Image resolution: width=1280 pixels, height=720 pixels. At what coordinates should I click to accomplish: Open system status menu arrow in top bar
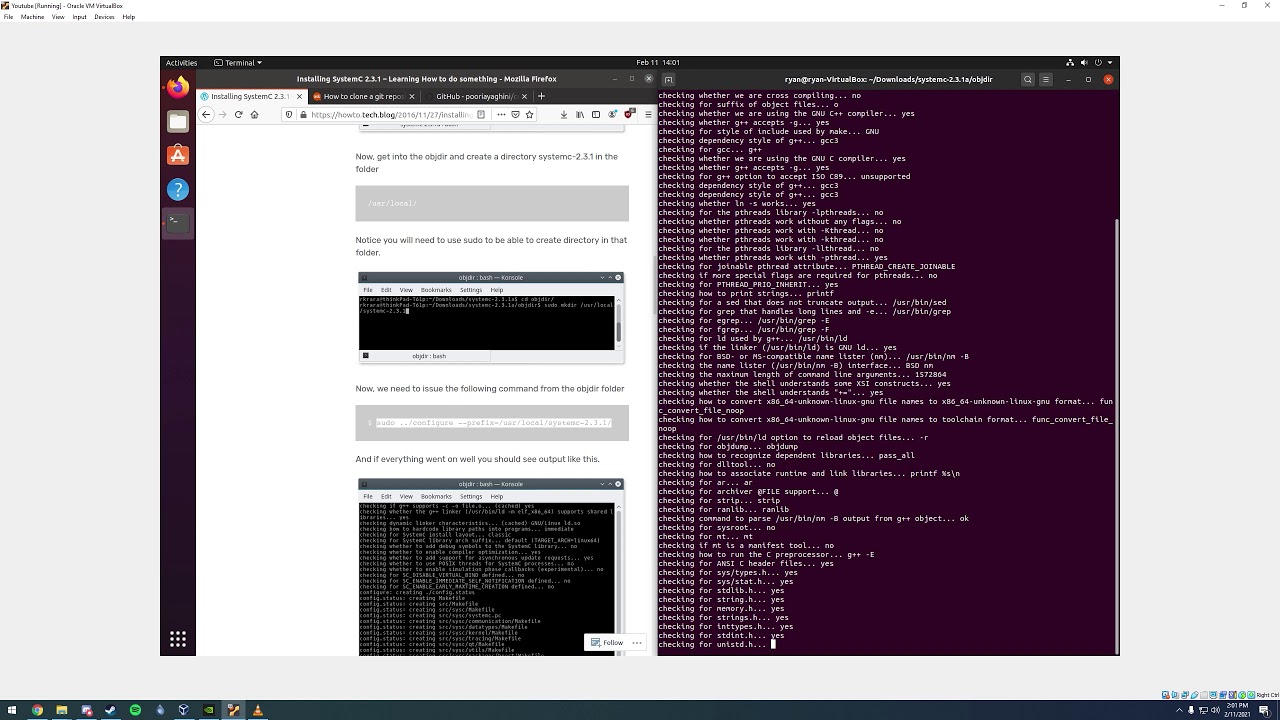tap(1110, 62)
